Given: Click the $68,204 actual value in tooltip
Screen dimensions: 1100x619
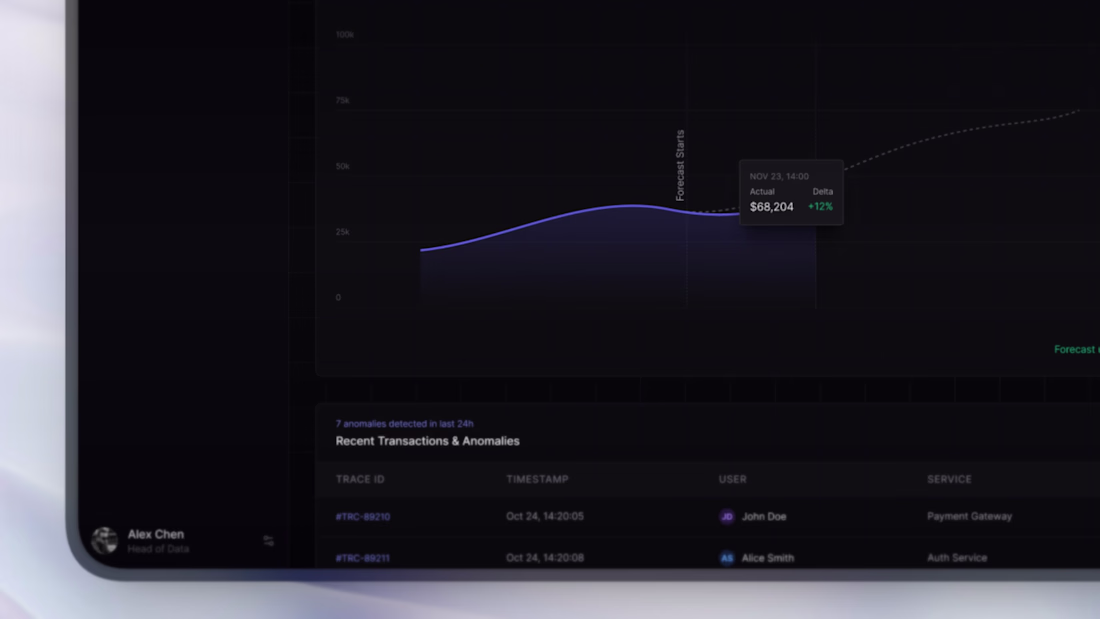Looking at the screenshot, I should point(772,206).
